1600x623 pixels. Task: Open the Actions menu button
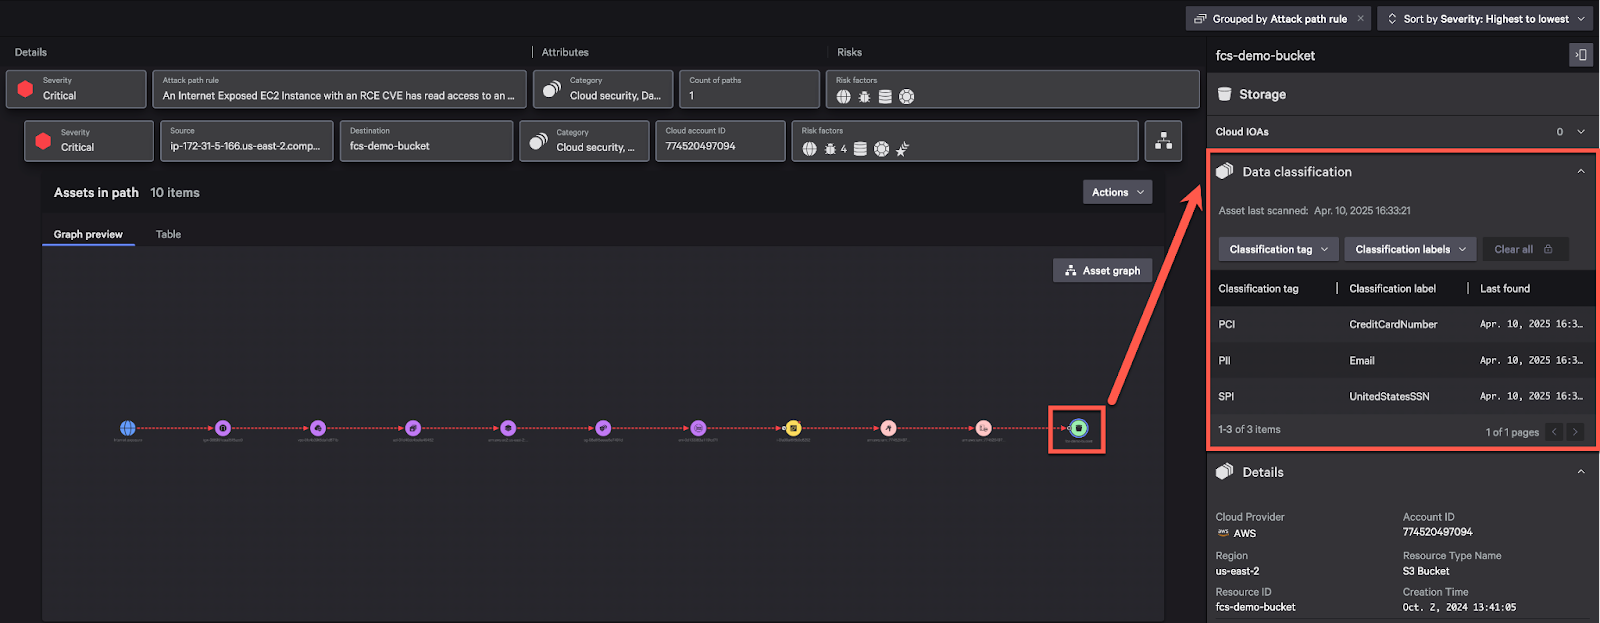tap(1117, 192)
